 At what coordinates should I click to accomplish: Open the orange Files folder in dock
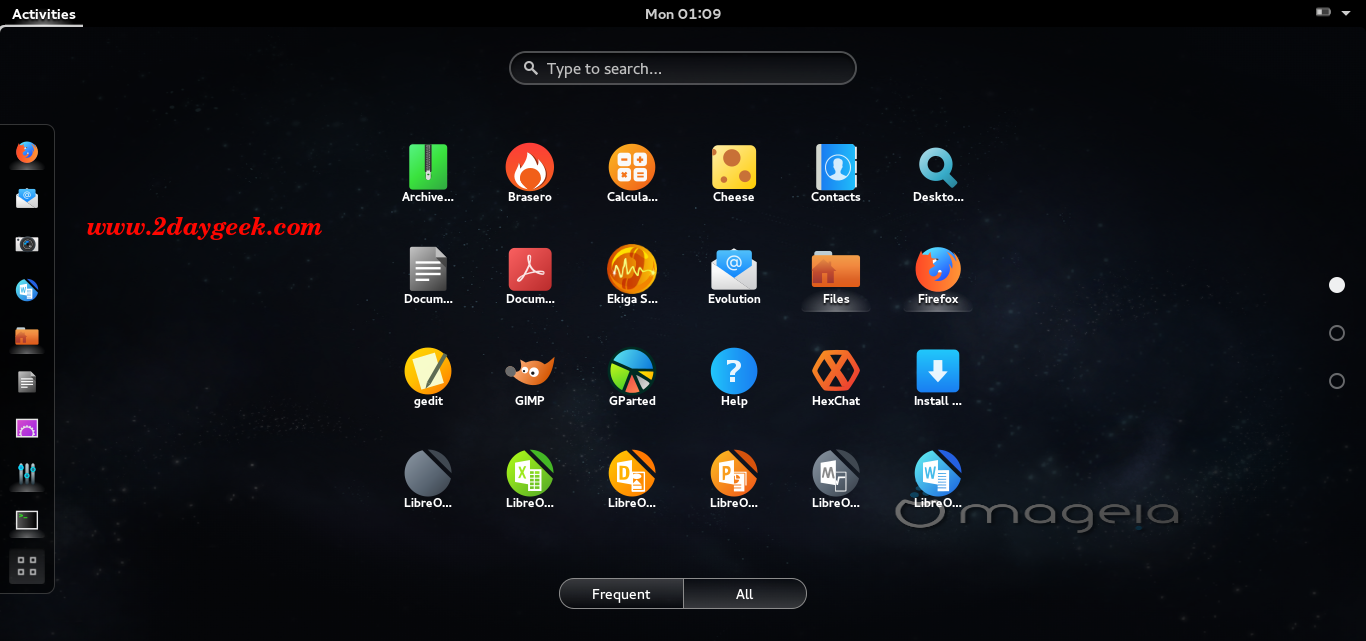click(x=27, y=336)
